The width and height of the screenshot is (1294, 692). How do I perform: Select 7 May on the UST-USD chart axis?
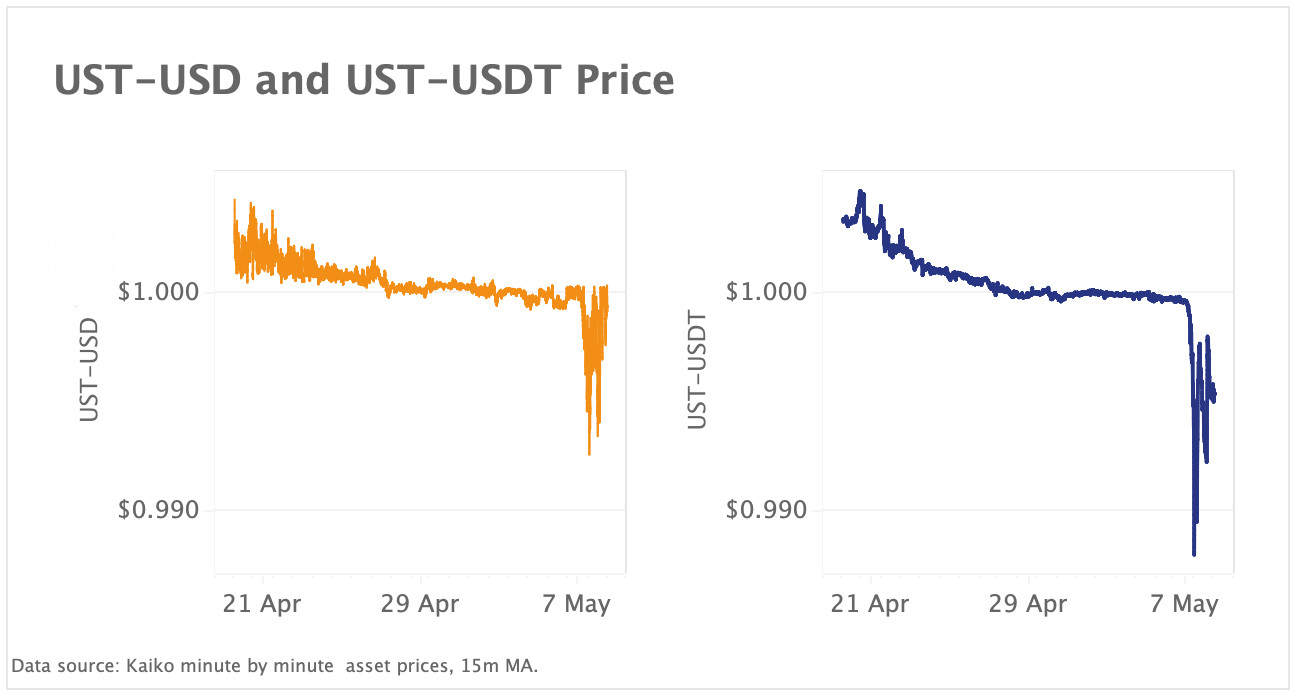tap(576, 604)
